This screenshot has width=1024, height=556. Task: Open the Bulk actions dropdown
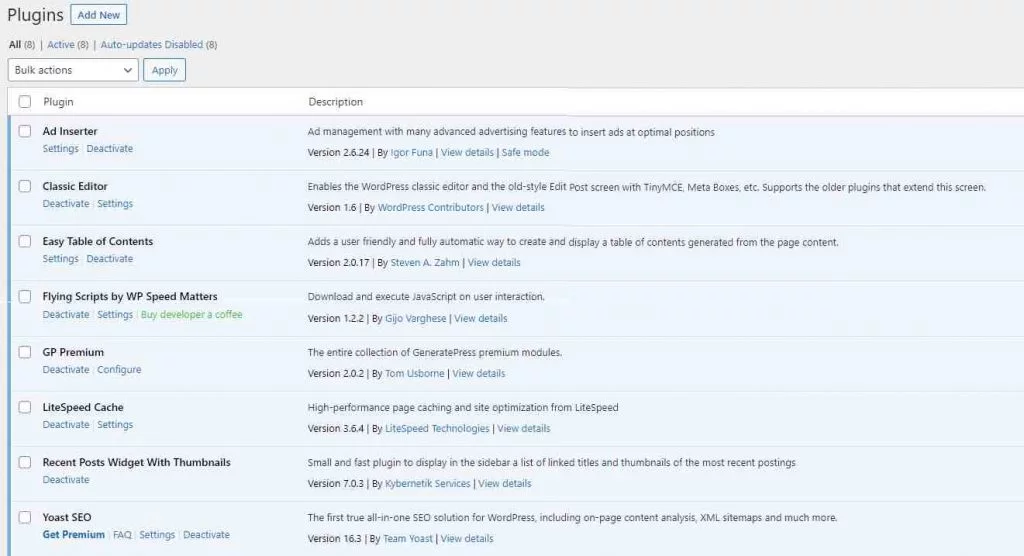73,70
